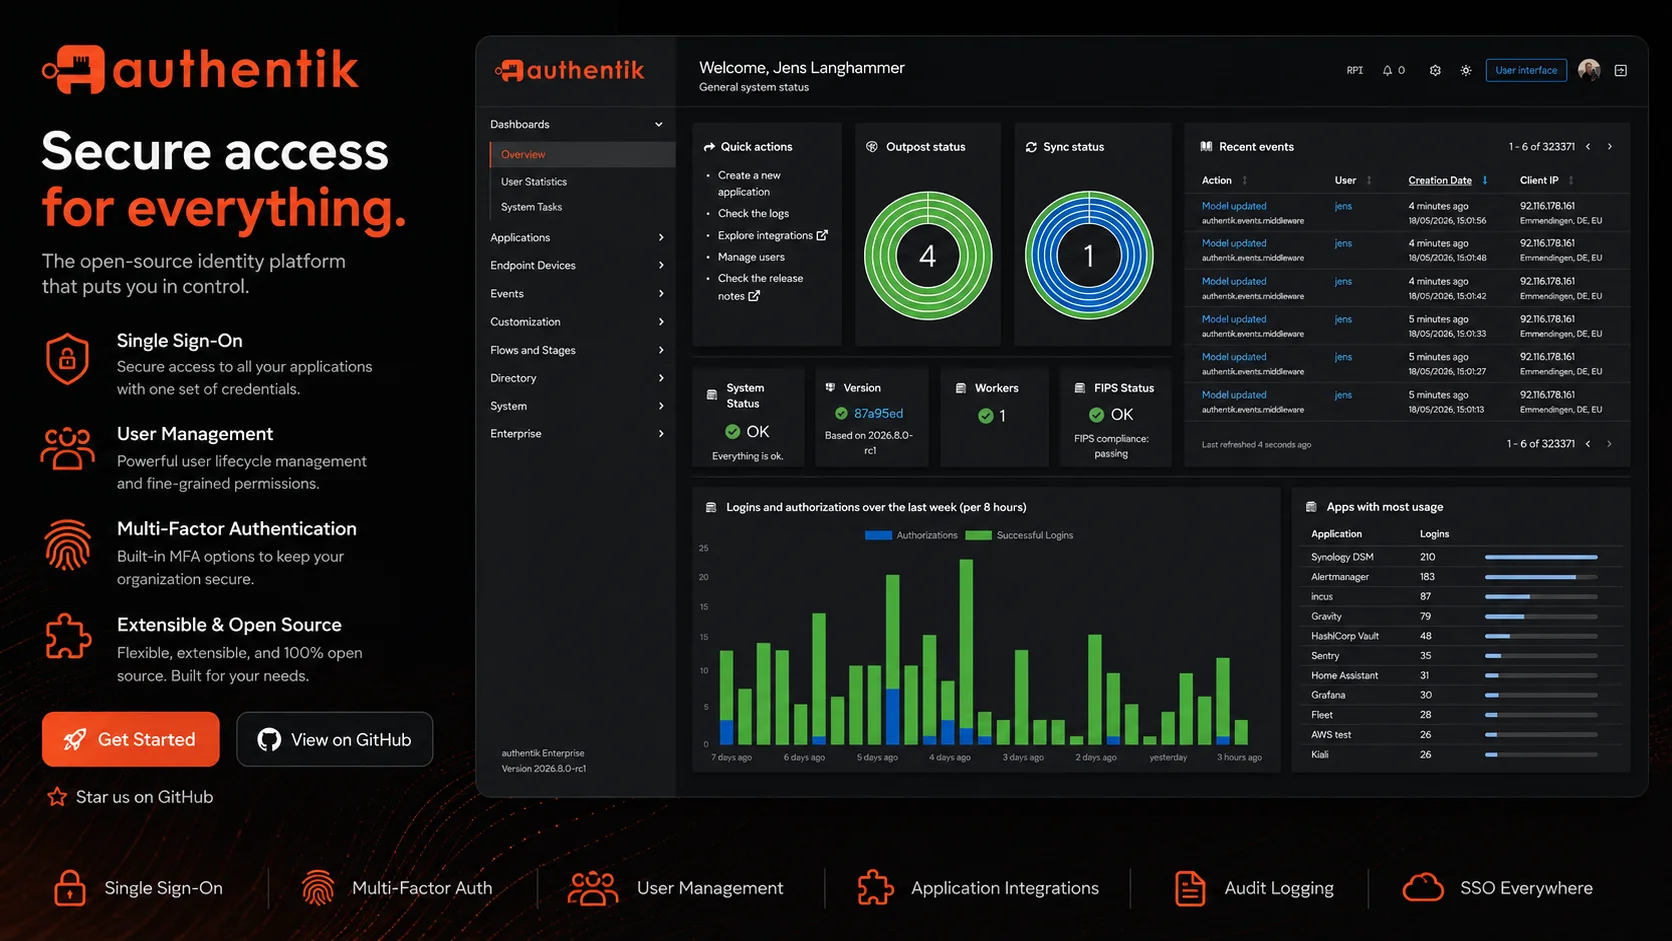Click the Alertmanager usage bar
Screen dimensions: 1672x941
click(1541, 577)
